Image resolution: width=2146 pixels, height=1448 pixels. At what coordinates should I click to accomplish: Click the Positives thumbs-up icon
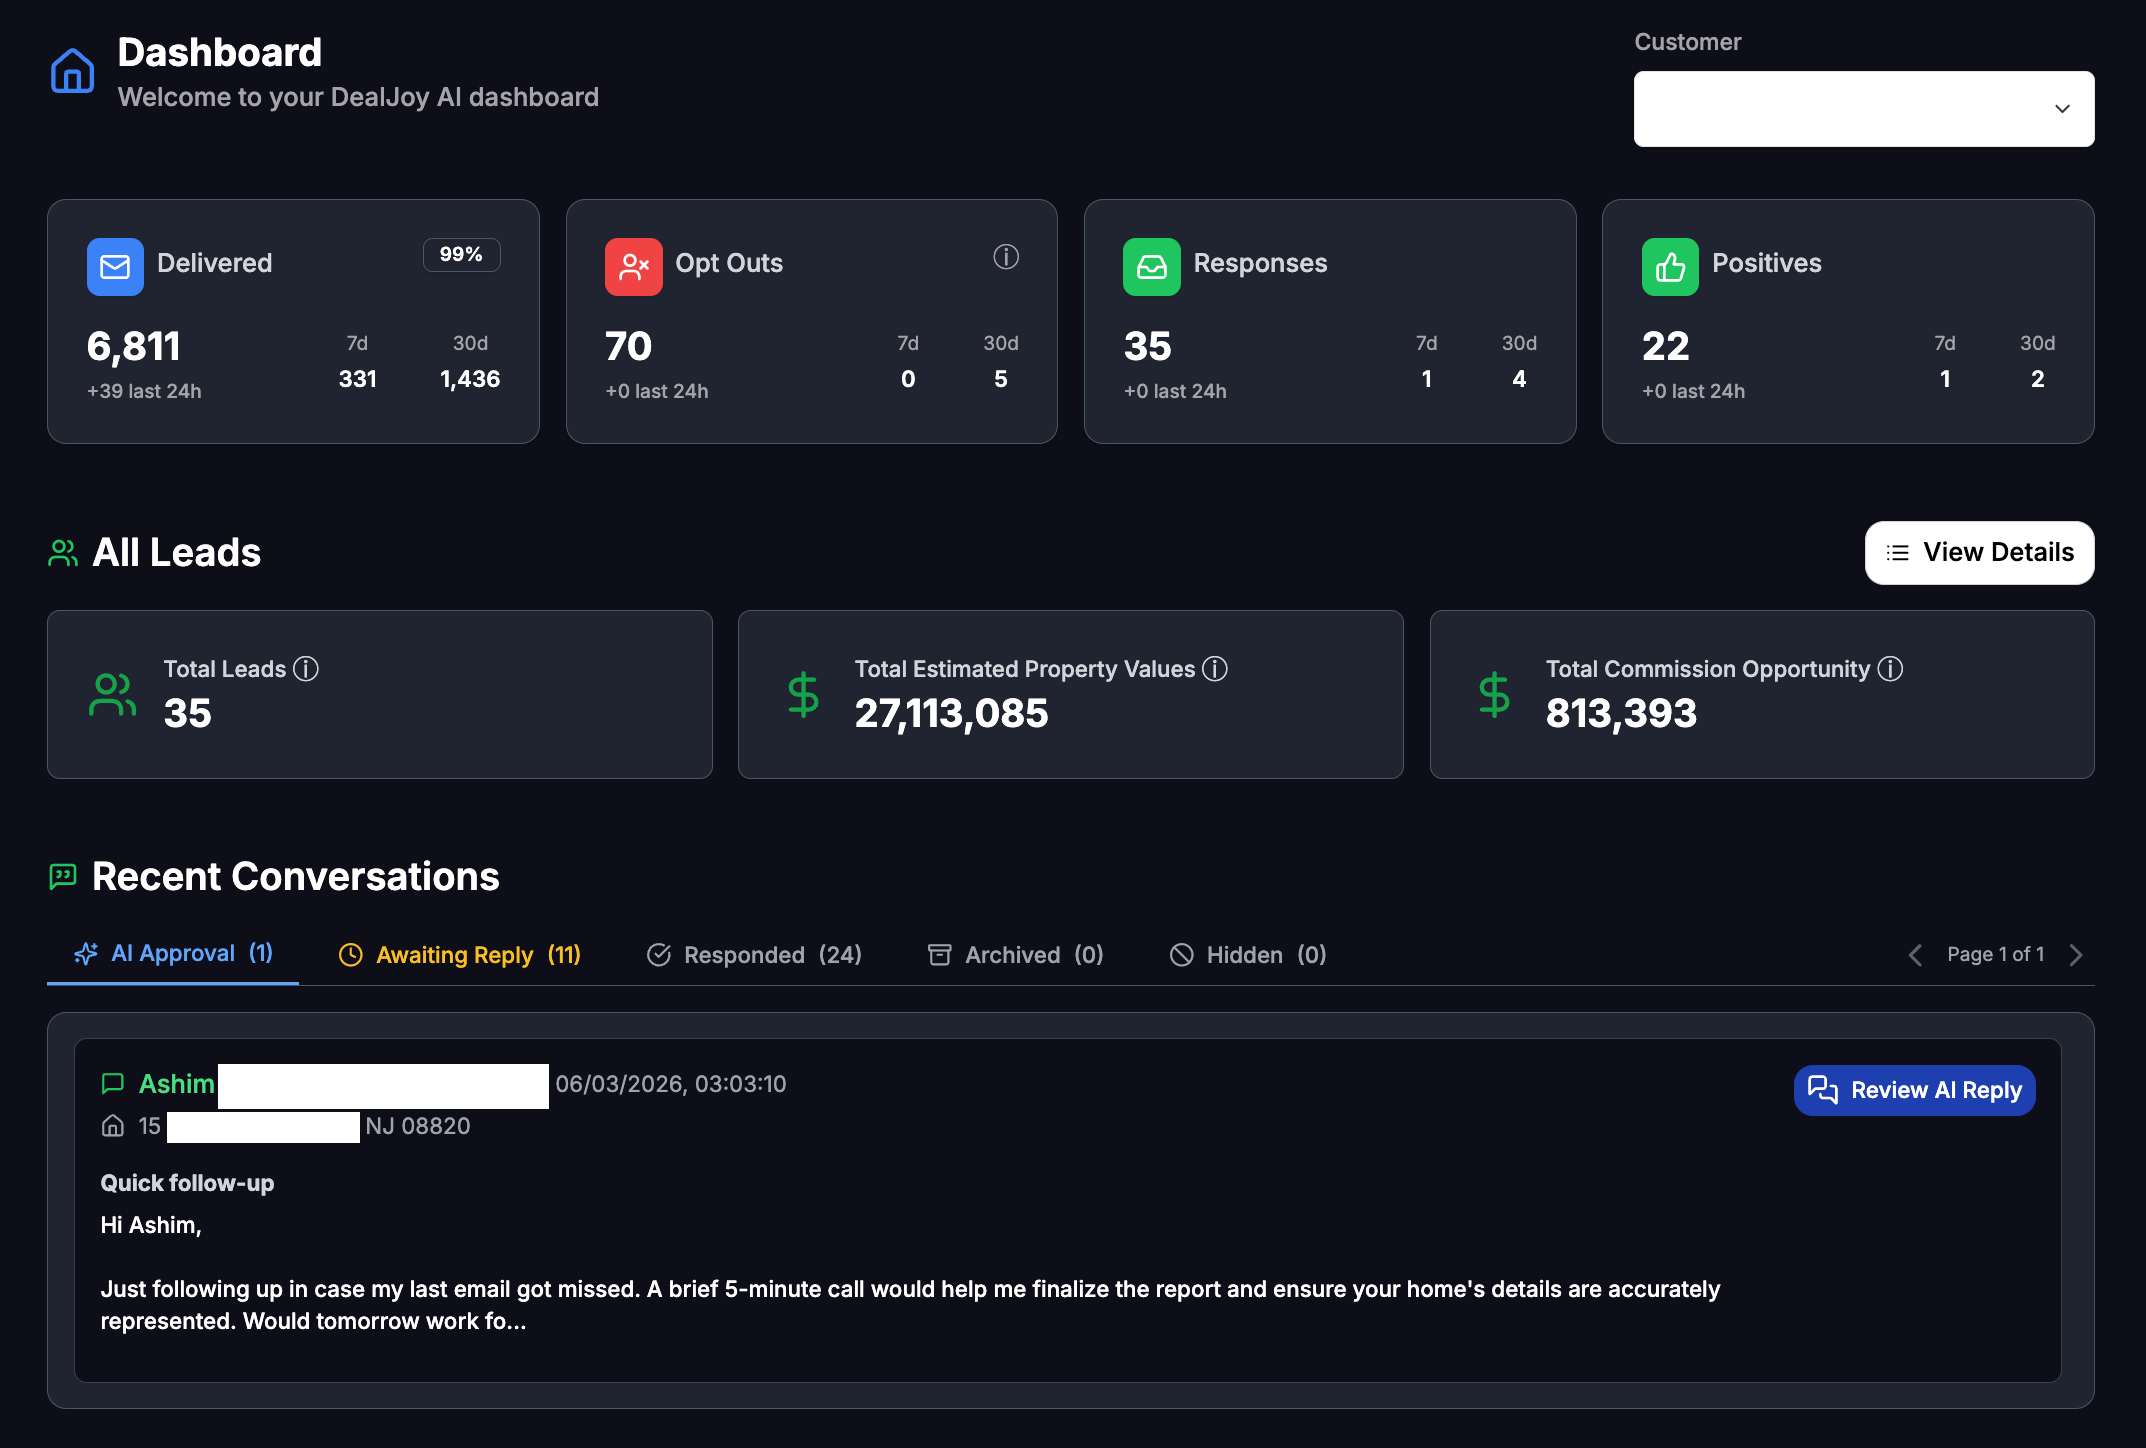(1670, 267)
